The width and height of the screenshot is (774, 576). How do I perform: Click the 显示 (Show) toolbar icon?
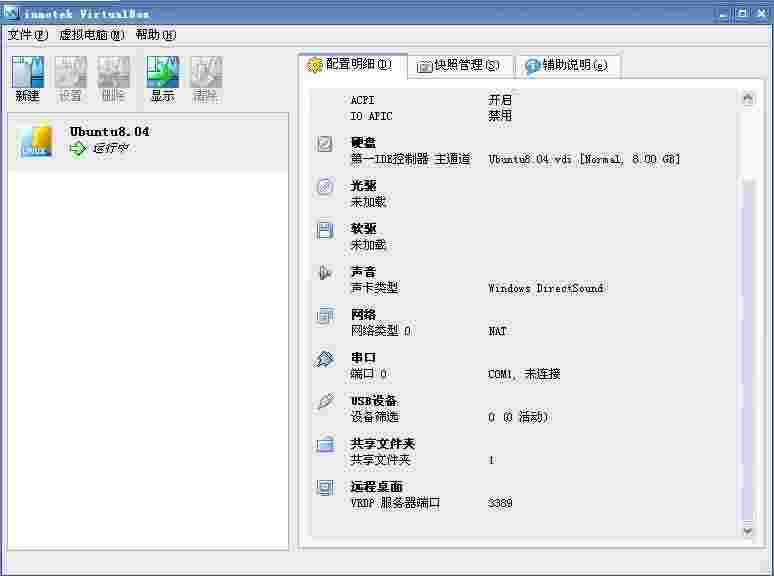[x=162, y=79]
